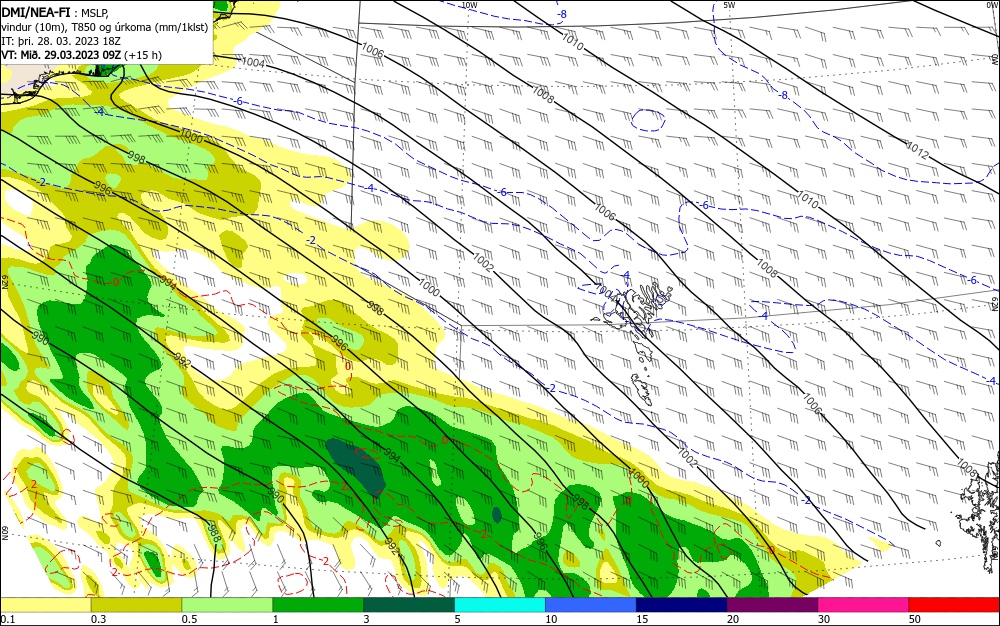Click the yellow 0.1–0.3 legend swatch
This screenshot has width=1000, height=626.
46,605
